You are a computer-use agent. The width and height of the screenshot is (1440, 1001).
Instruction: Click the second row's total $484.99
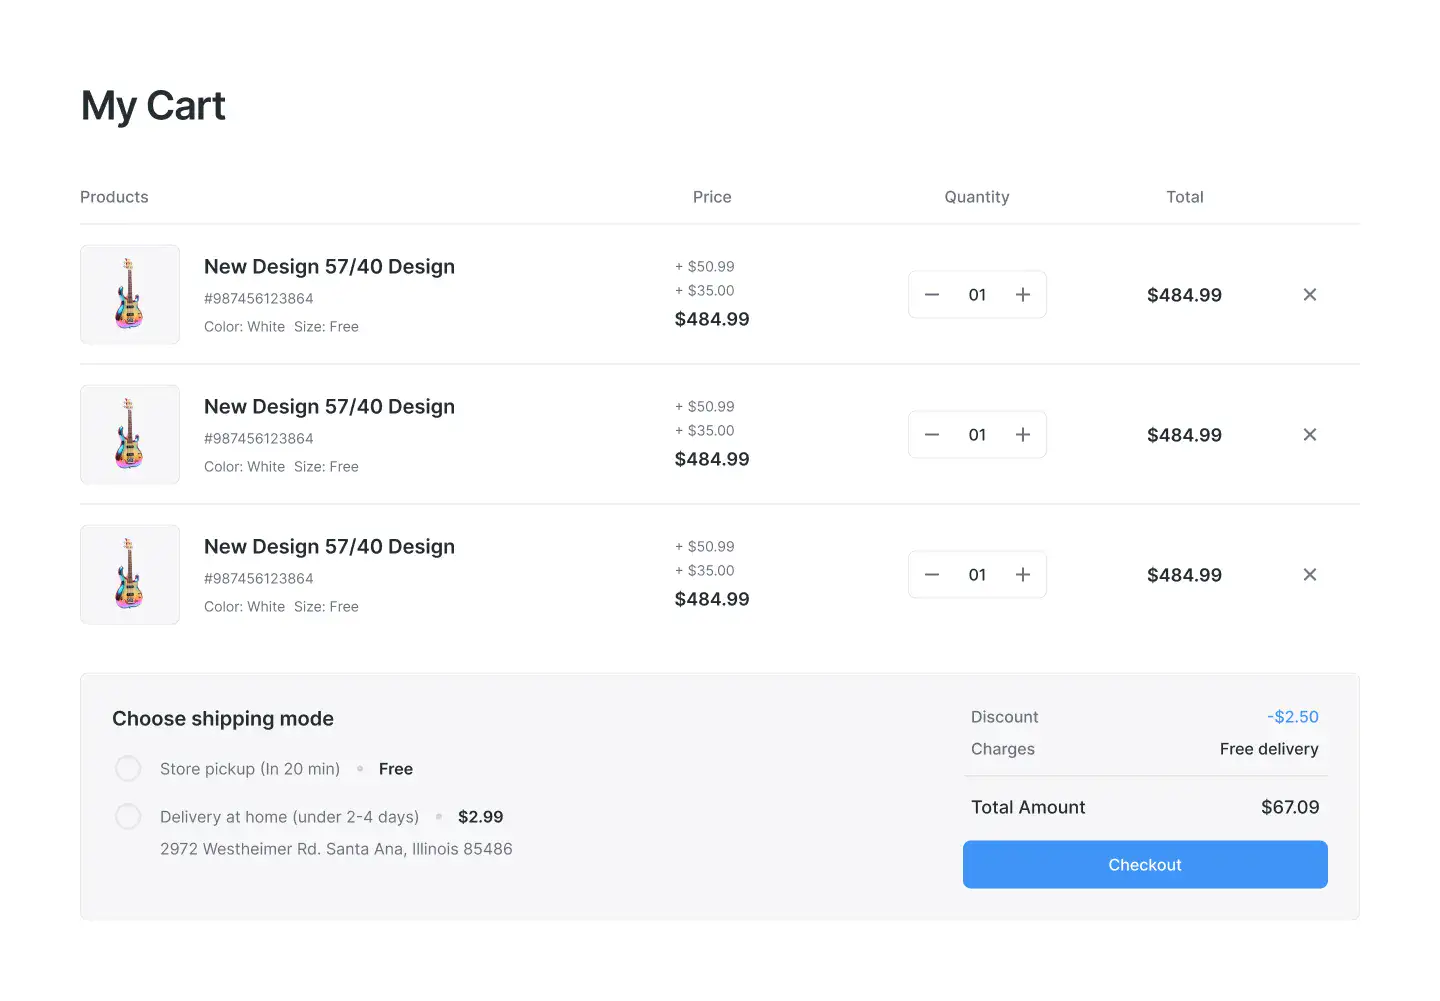coord(1184,435)
